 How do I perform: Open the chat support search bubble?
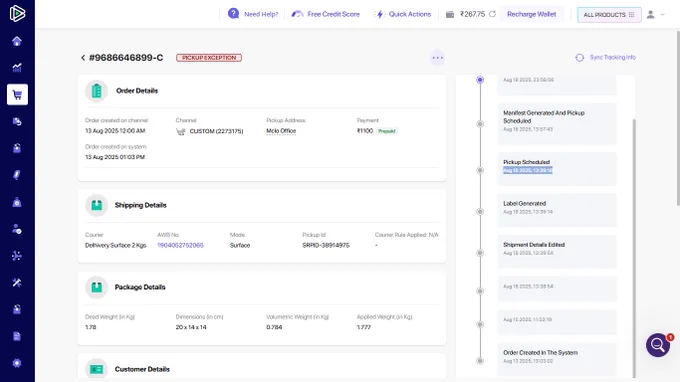pos(658,345)
